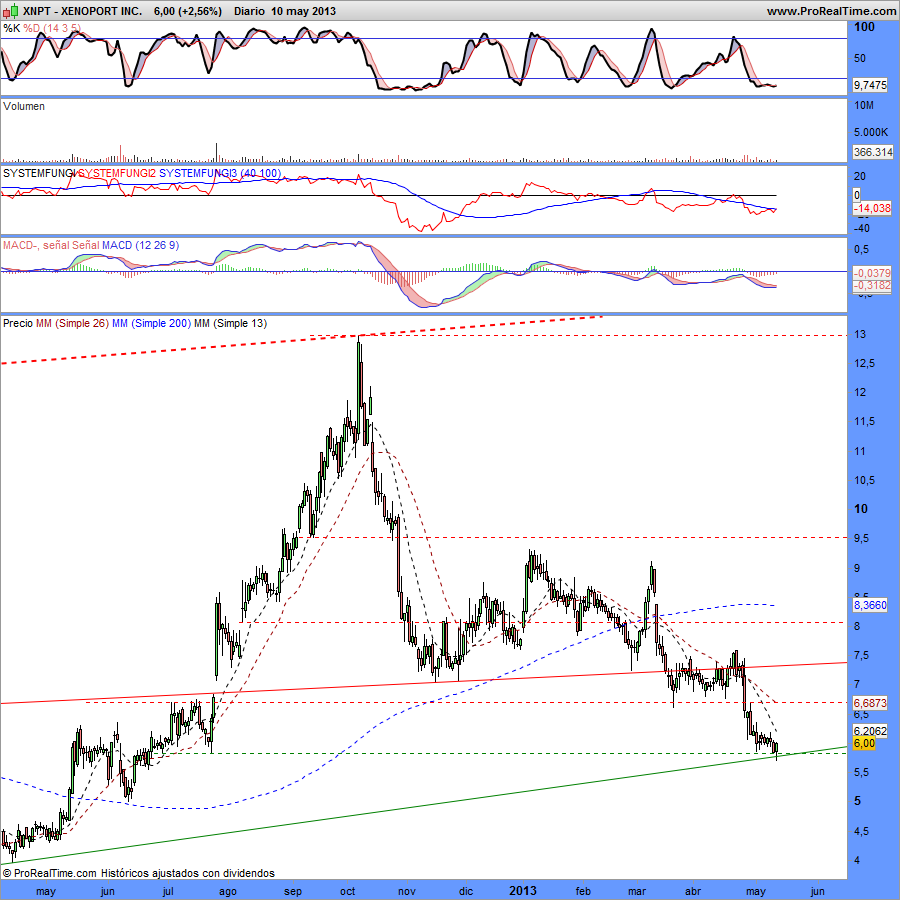Select the 'Diario' timeframe label

[249, 11]
